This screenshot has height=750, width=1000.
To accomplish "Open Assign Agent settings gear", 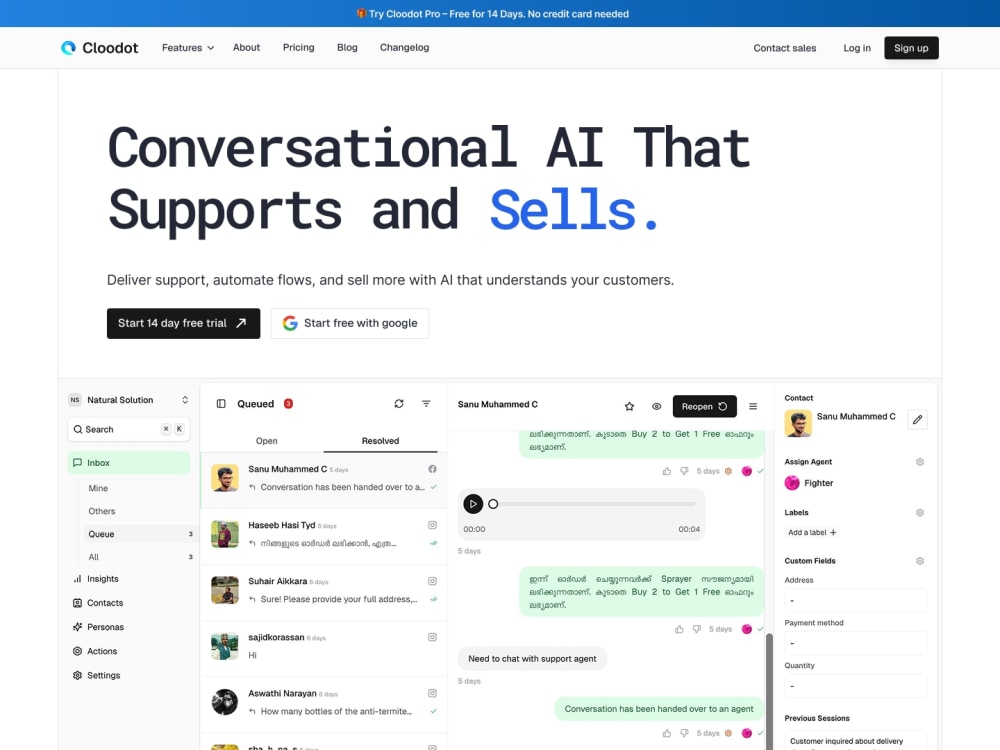I will [920, 462].
